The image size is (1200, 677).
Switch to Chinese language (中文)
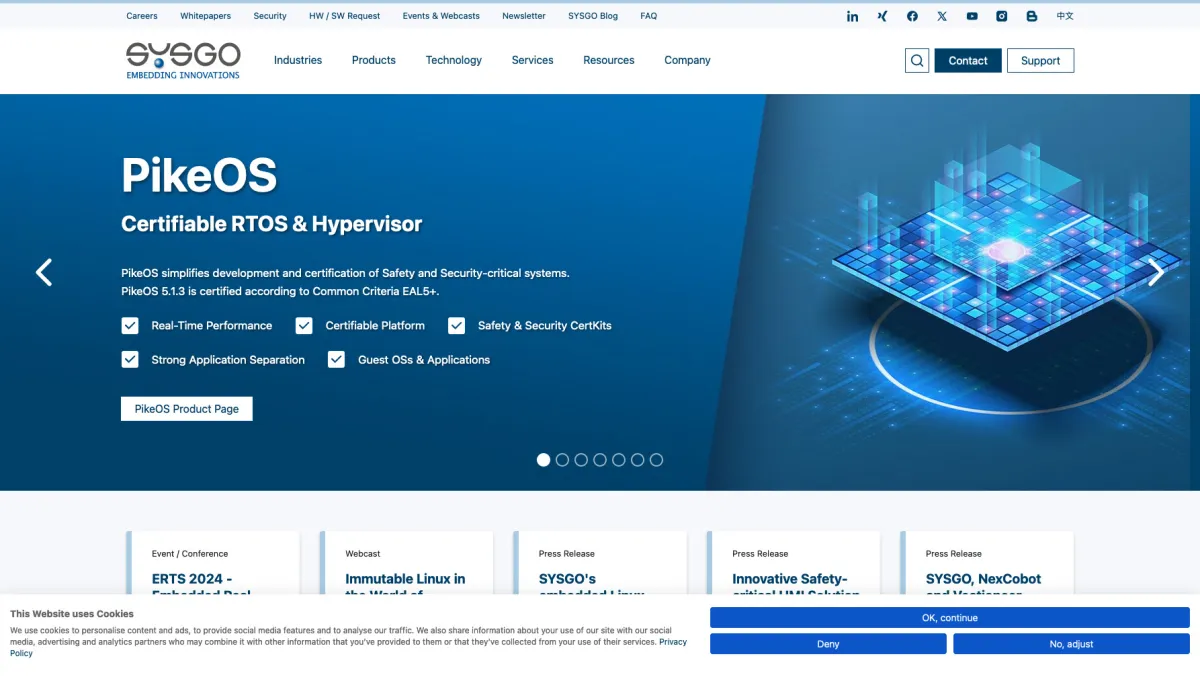pyautogui.click(x=1065, y=16)
